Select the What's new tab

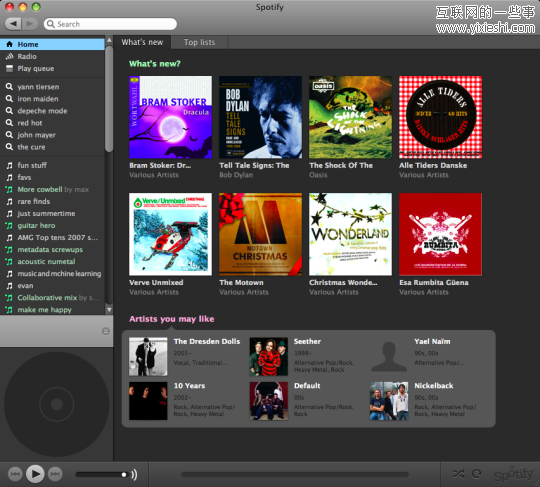tap(142, 42)
